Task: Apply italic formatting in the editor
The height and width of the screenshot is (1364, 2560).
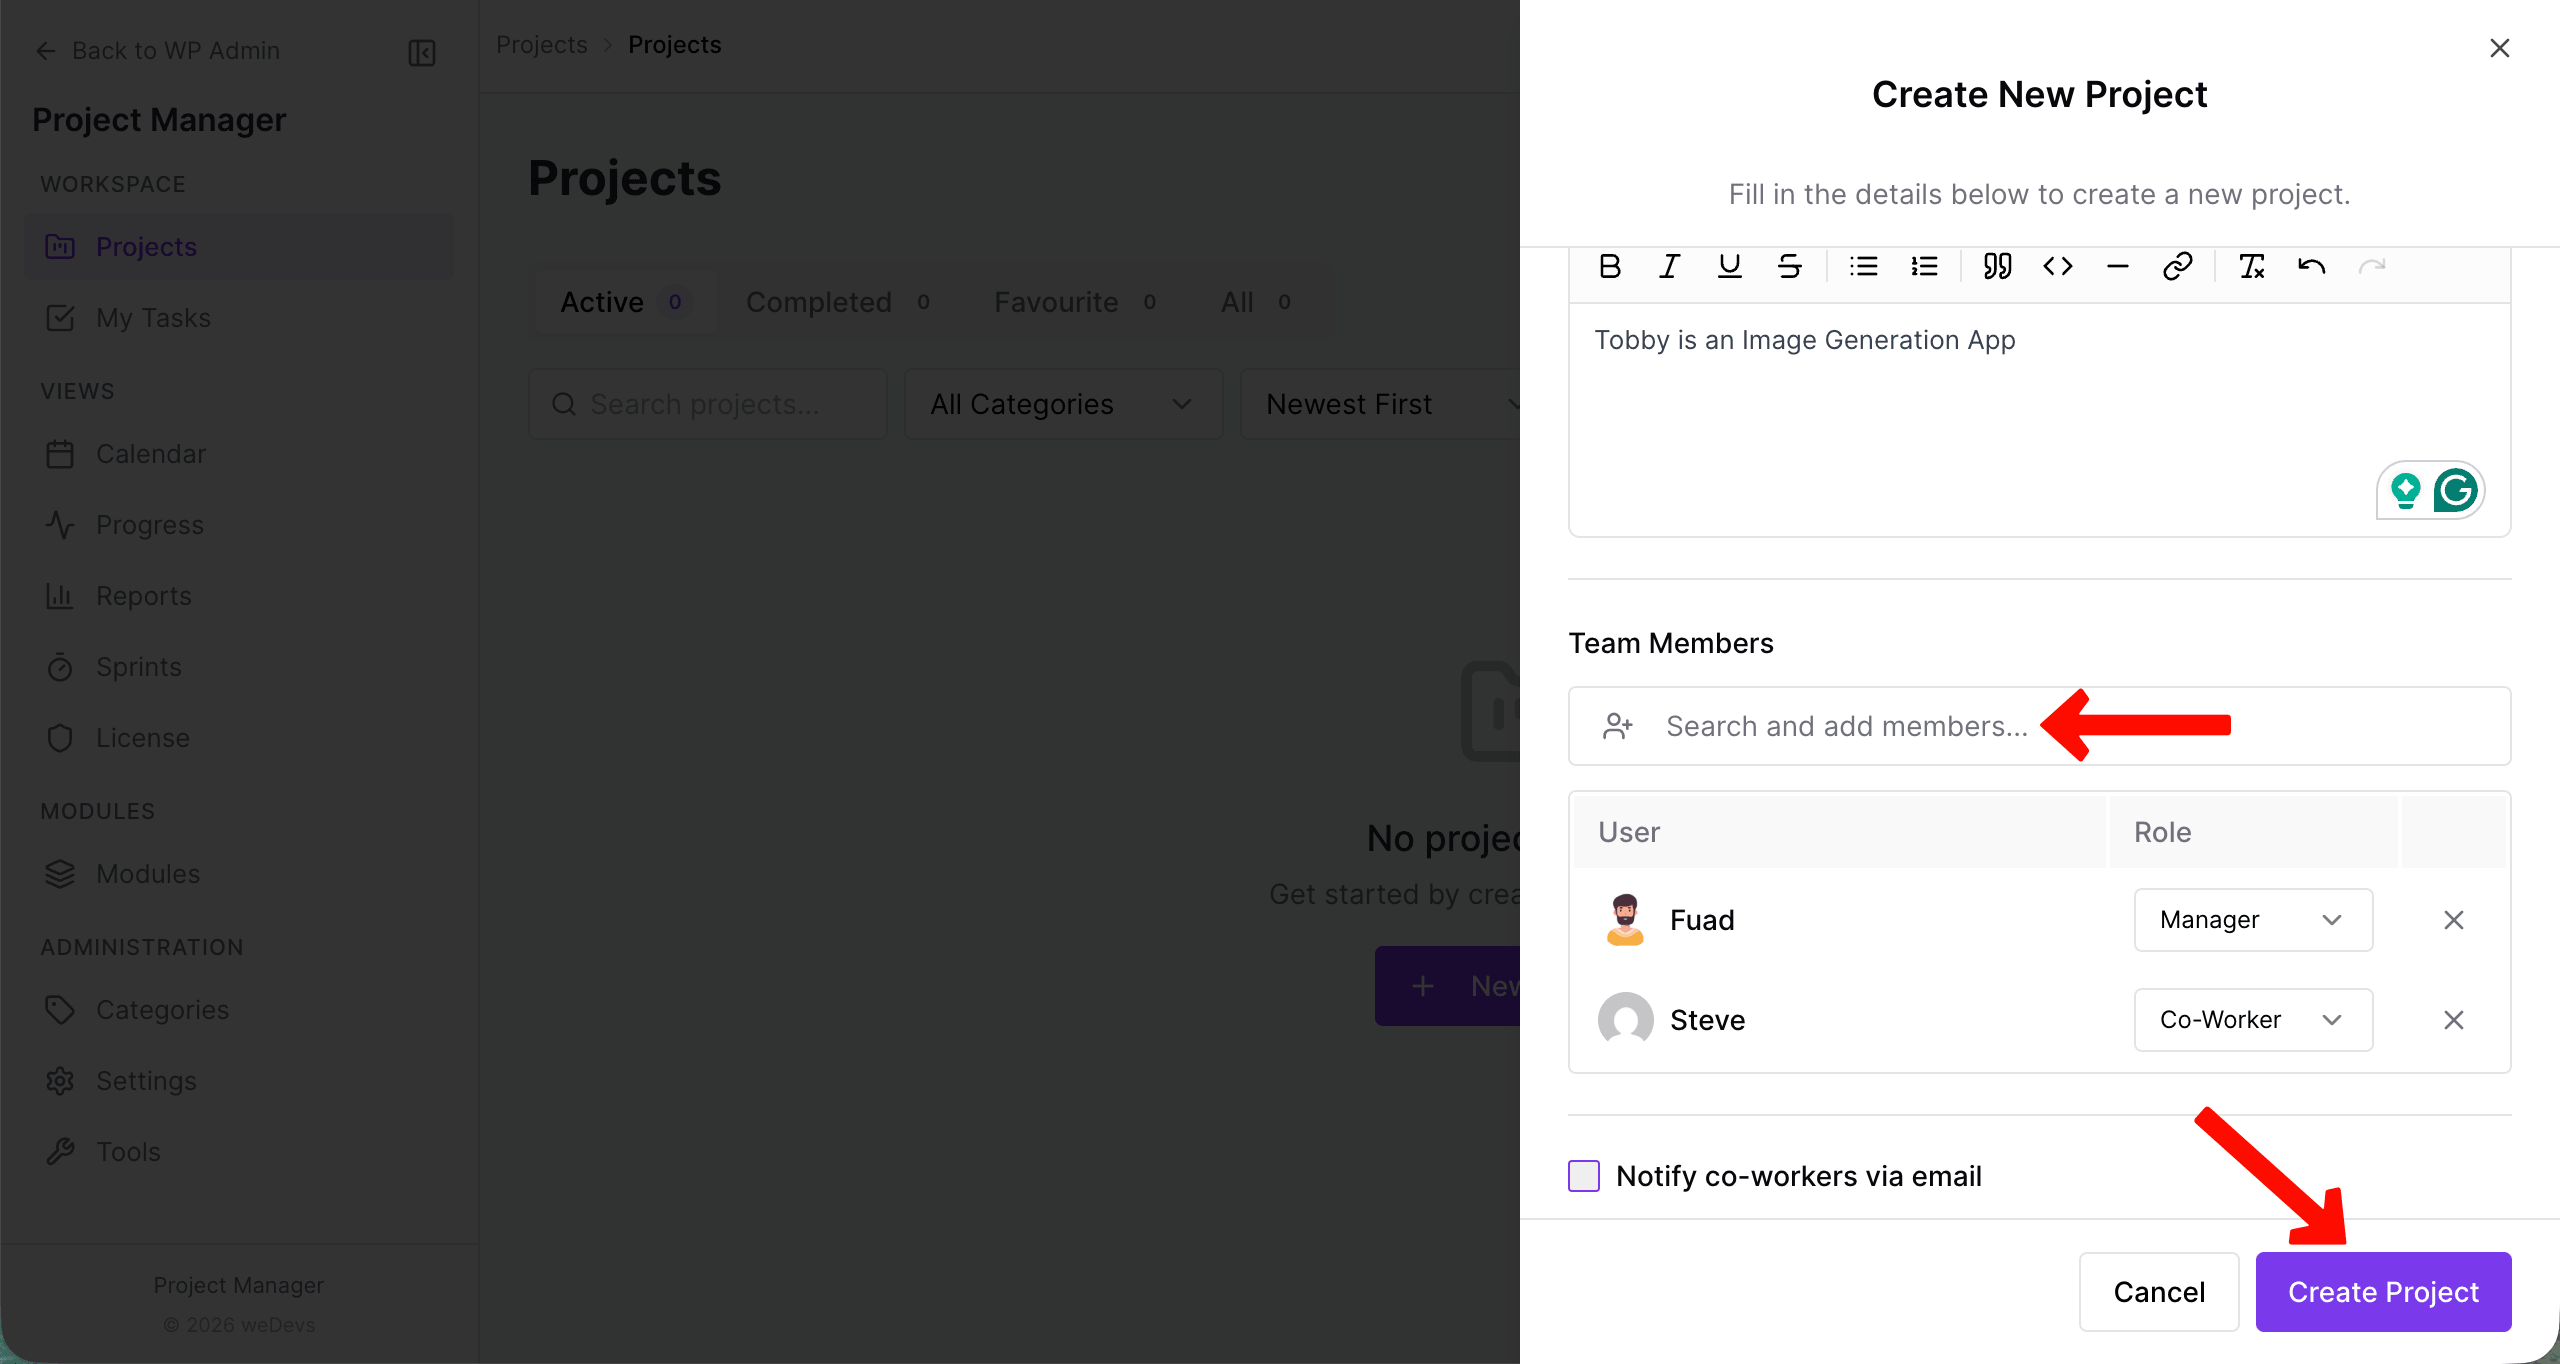Action: [x=1669, y=266]
